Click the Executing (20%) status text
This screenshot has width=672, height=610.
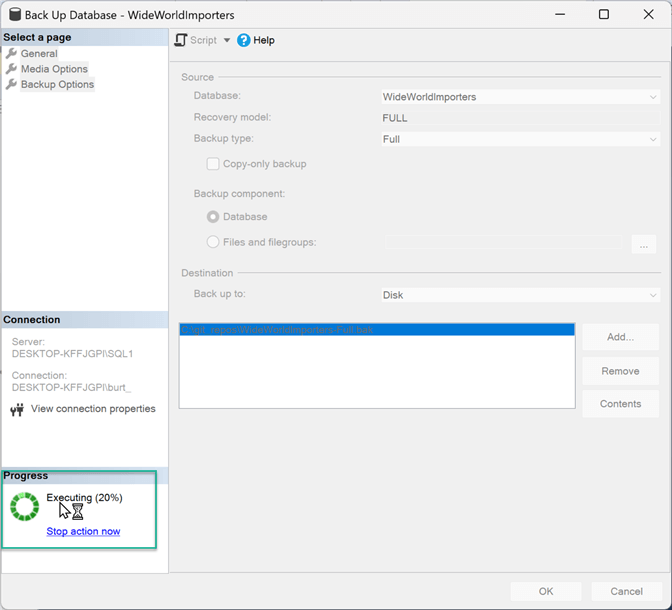tap(84, 497)
